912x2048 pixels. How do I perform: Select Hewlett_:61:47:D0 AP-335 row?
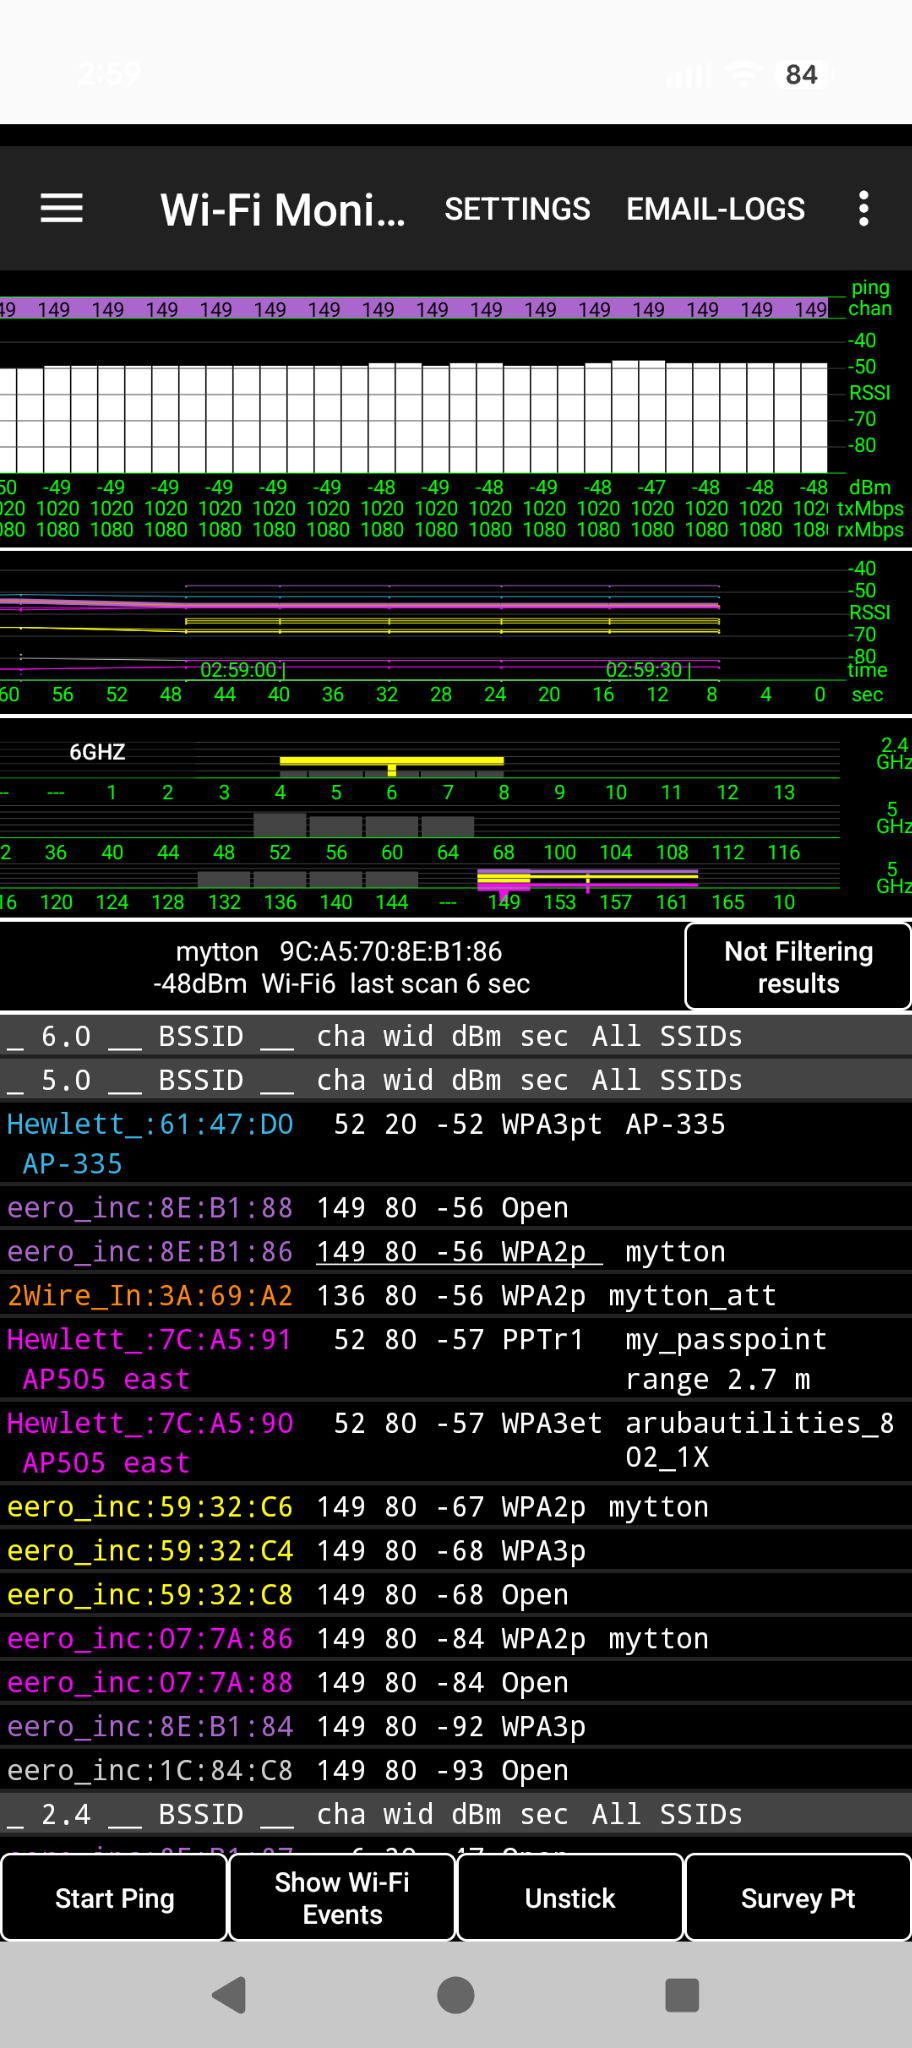coord(456,1143)
